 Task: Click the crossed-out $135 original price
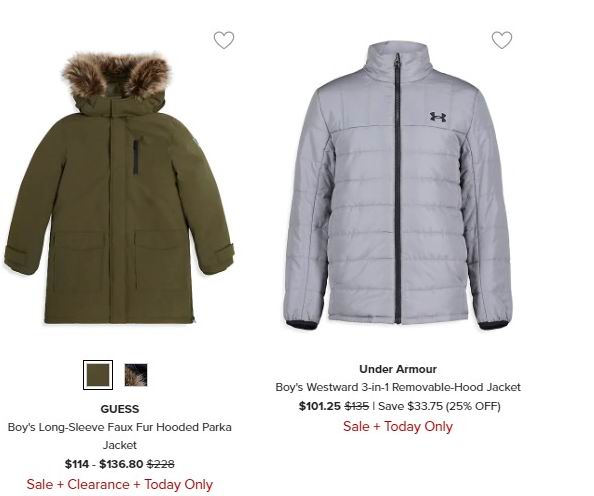coord(356,406)
